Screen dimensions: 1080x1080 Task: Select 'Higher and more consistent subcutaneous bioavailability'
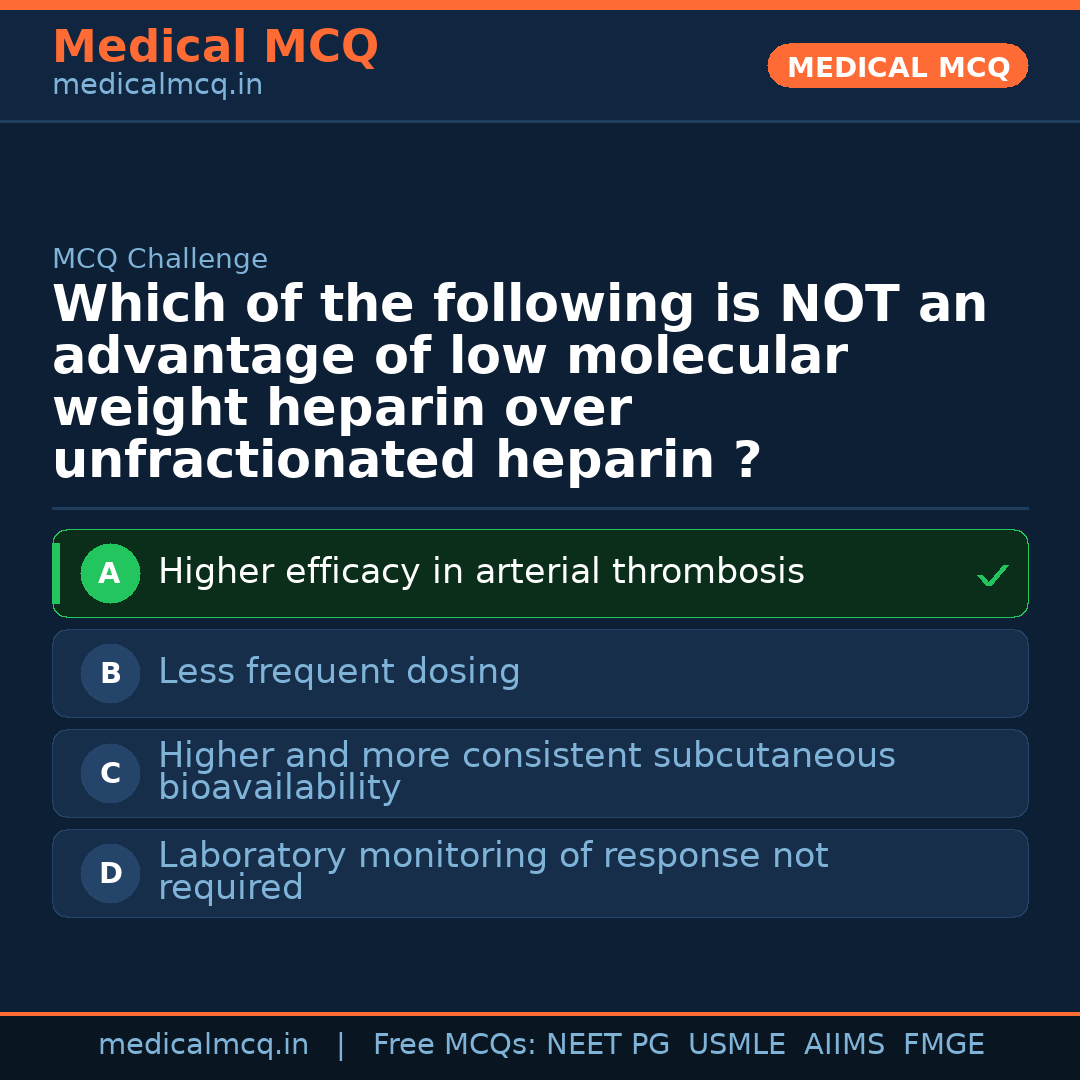tap(526, 771)
